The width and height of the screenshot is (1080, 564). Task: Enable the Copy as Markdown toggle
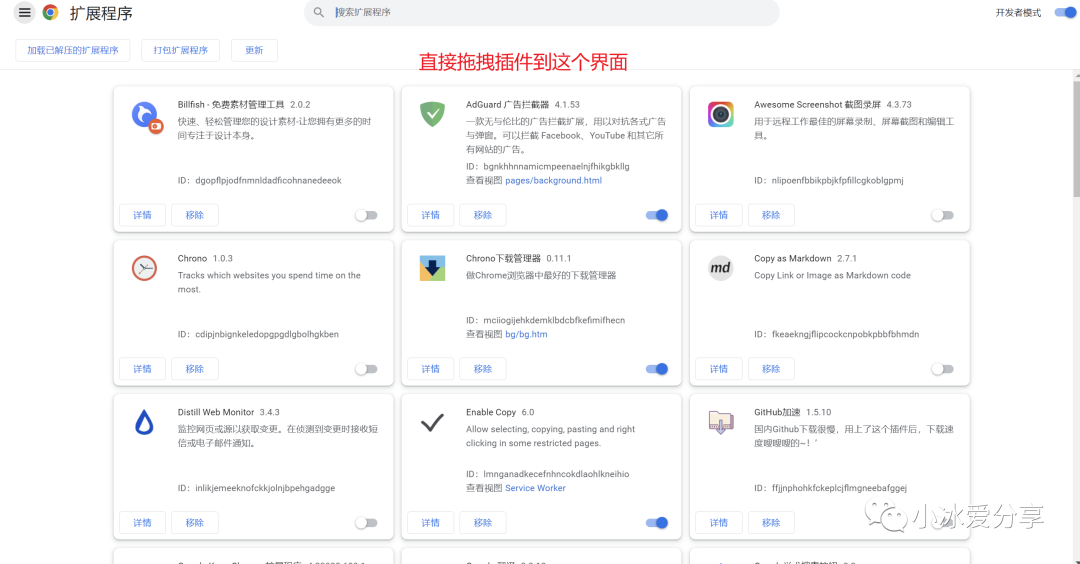click(942, 369)
